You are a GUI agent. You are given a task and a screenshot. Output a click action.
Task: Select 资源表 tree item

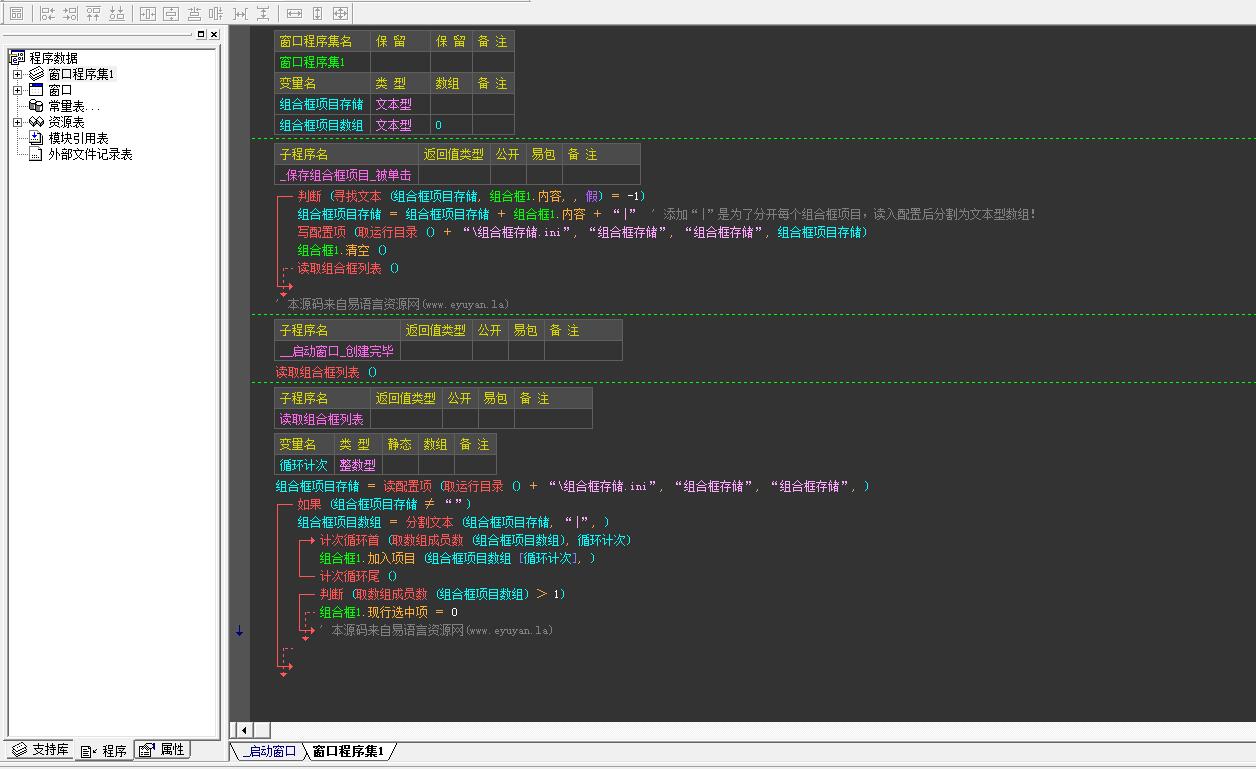66,122
